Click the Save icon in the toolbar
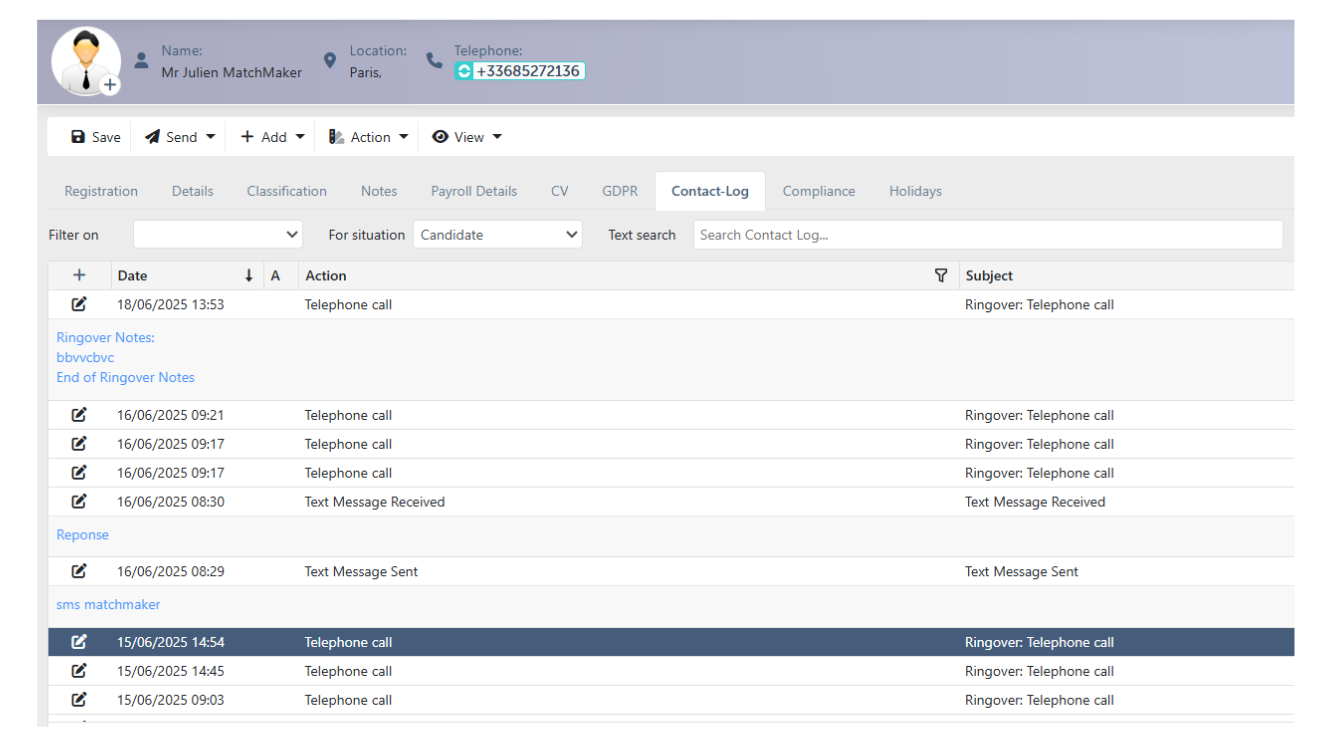The width and height of the screenshot is (1332, 746). 77,137
